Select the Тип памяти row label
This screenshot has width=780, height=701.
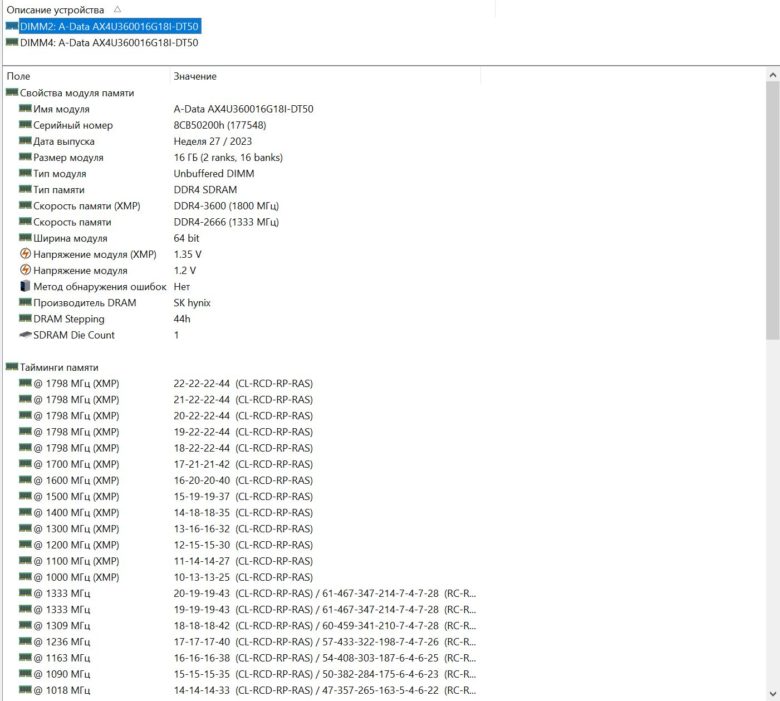pyautogui.click(x=59, y=190)
